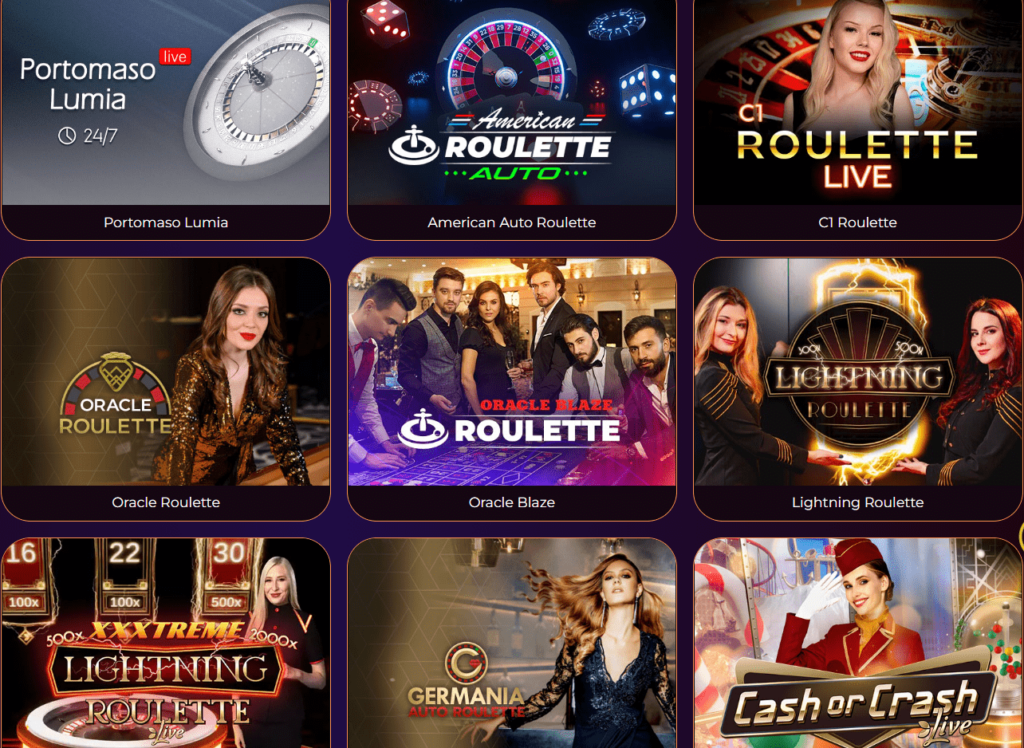Click the 24/7 clock icon on Portomaso card

[x=67, y=135]
